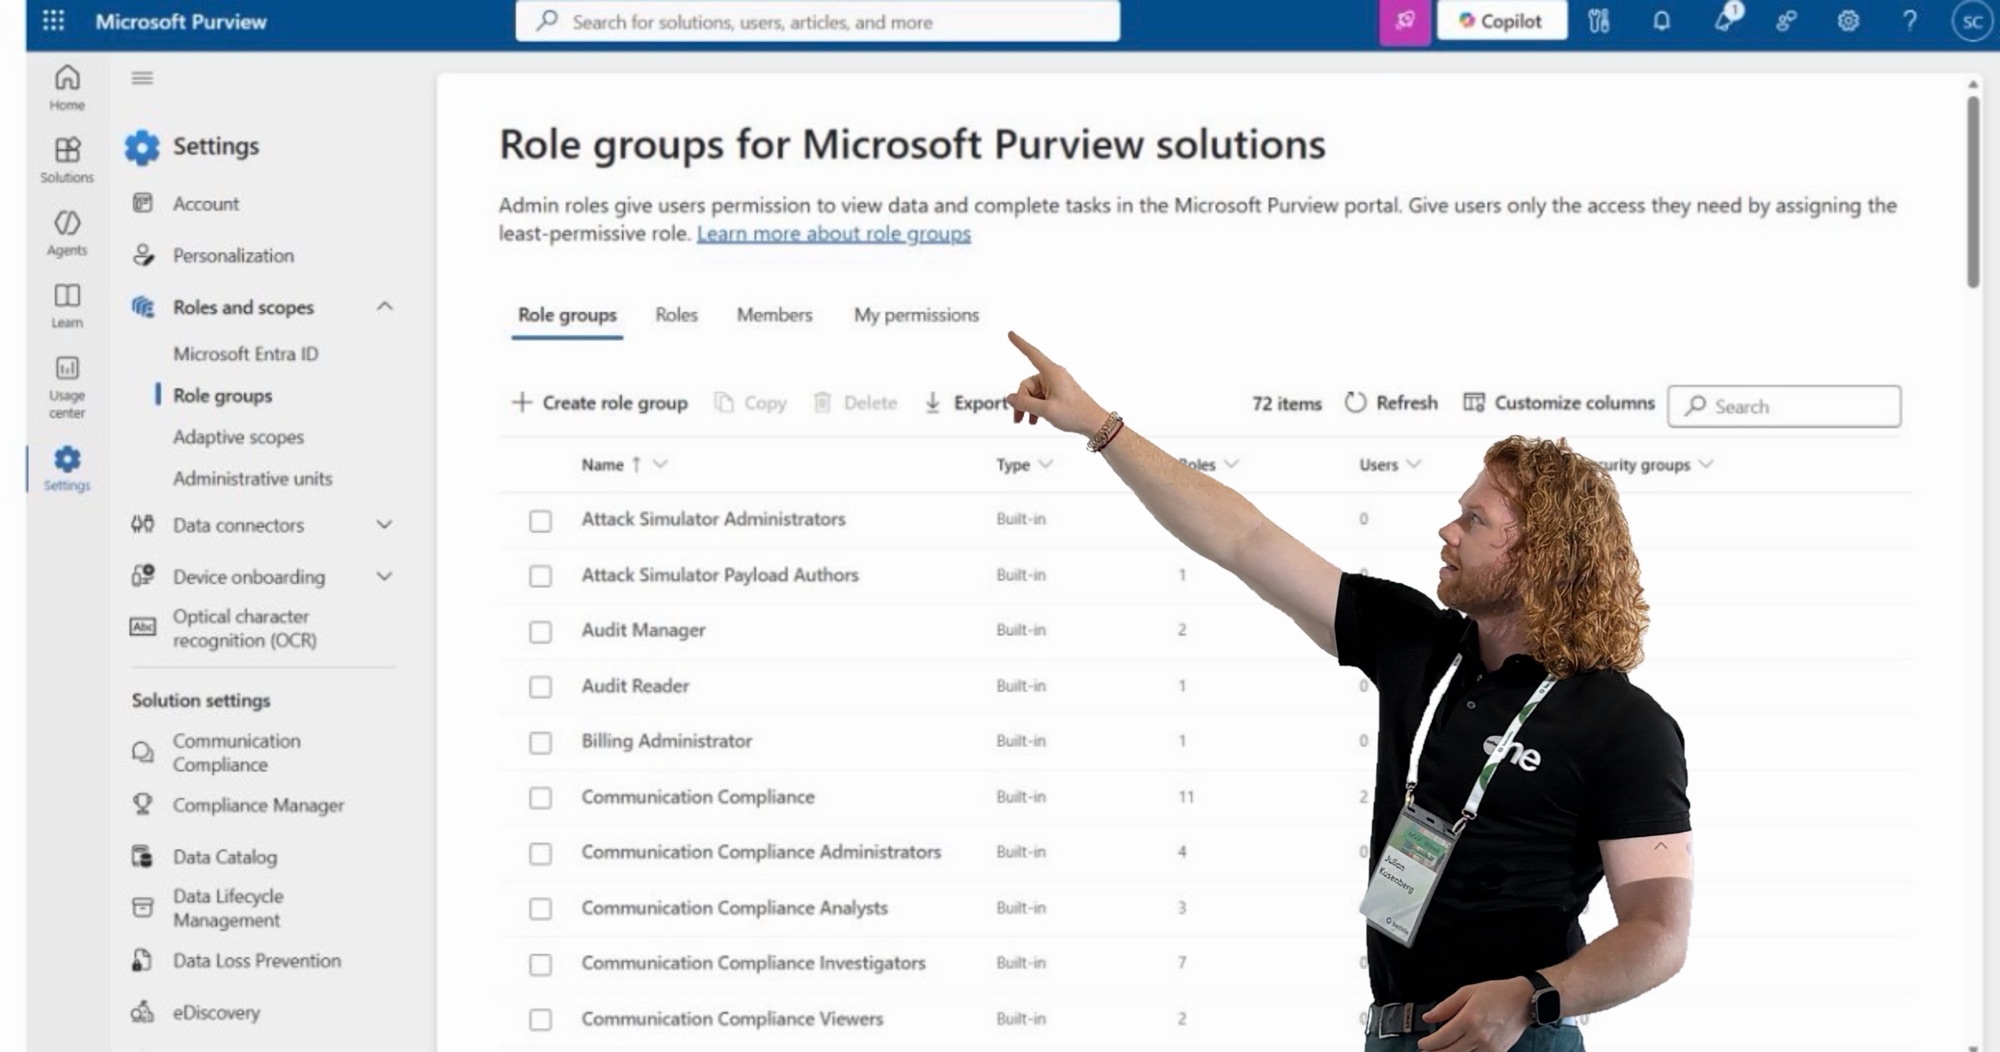The height and width of the screenshot is (1052, 2000).
Task: Click the Compliance Manager trophy icon
Action: [x=143, y=804]
